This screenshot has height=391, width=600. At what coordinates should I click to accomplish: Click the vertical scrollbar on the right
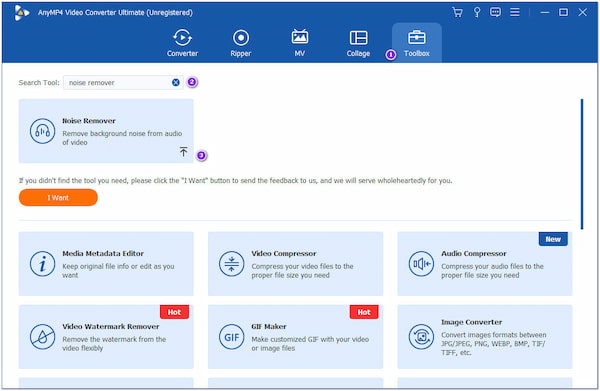pos(582,164)
